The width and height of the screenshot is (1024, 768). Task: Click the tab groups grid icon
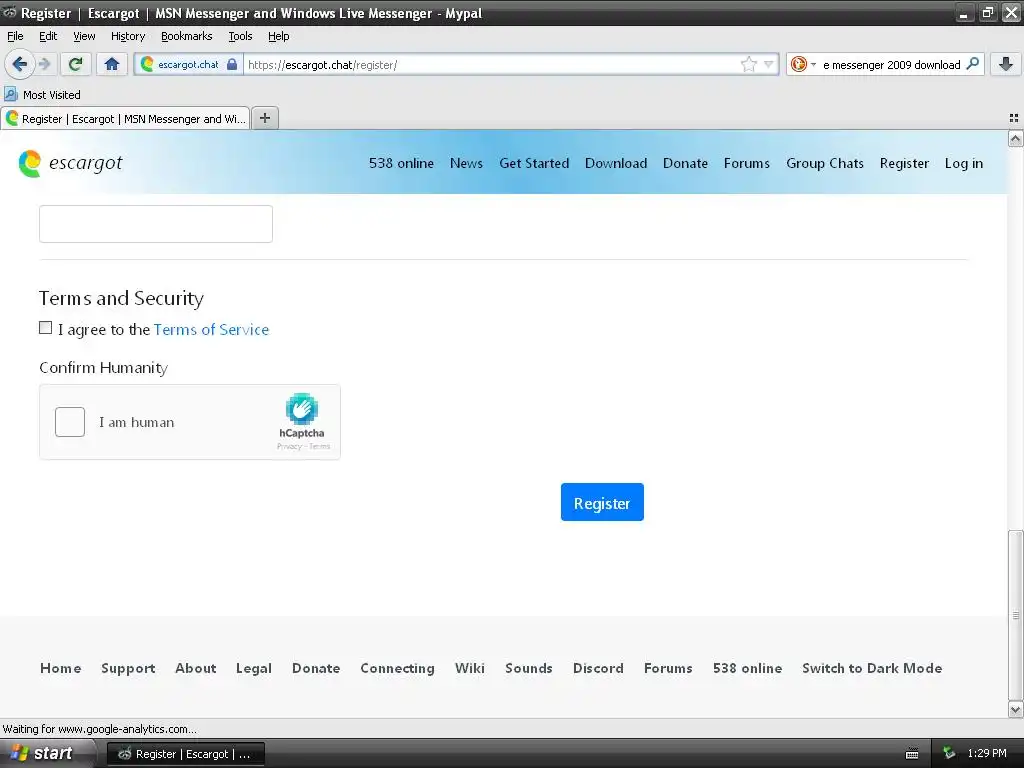point(1014,118)
